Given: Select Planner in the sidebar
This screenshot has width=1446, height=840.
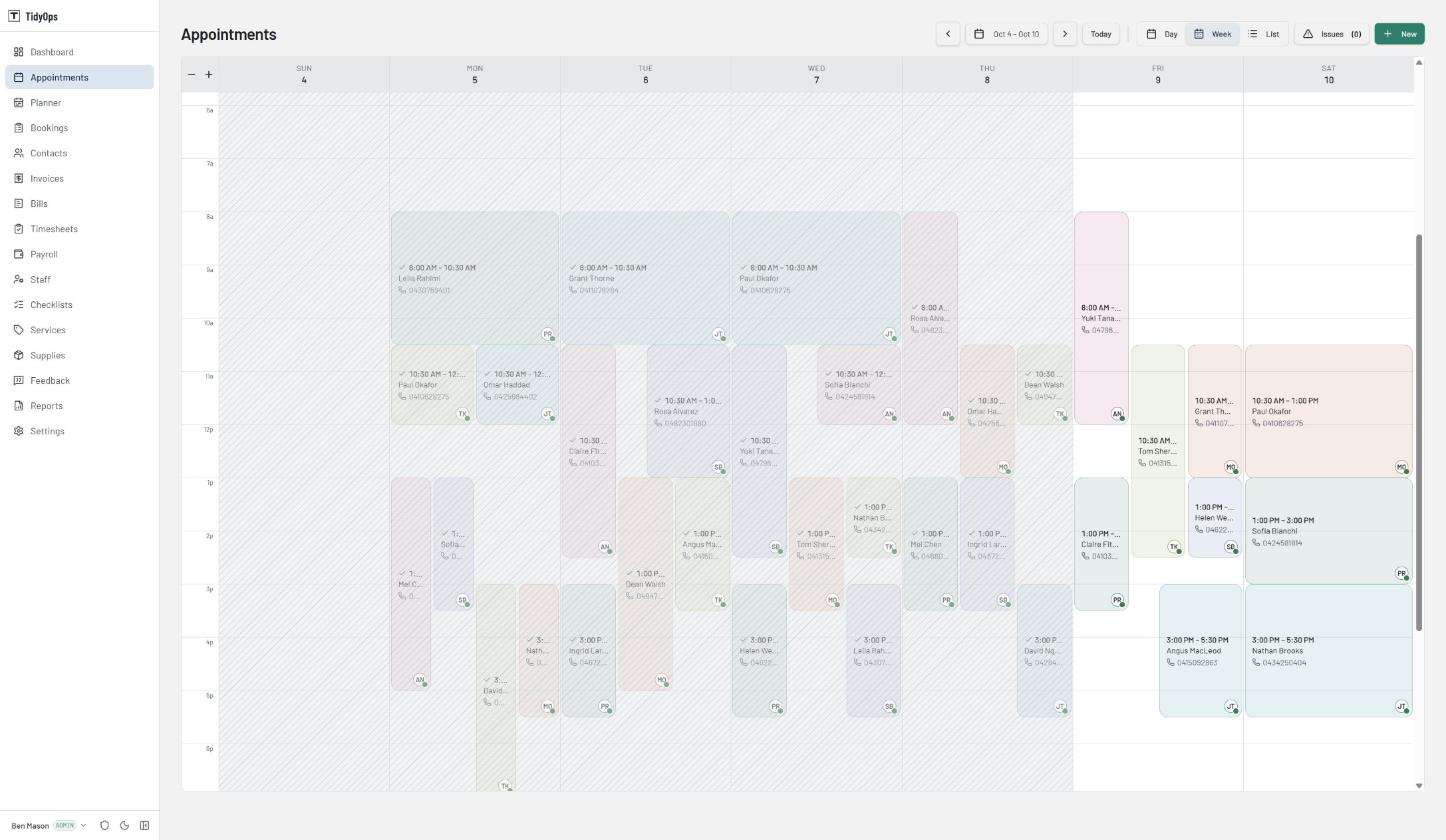Looking at the screenshot, I should pos(79,102).
